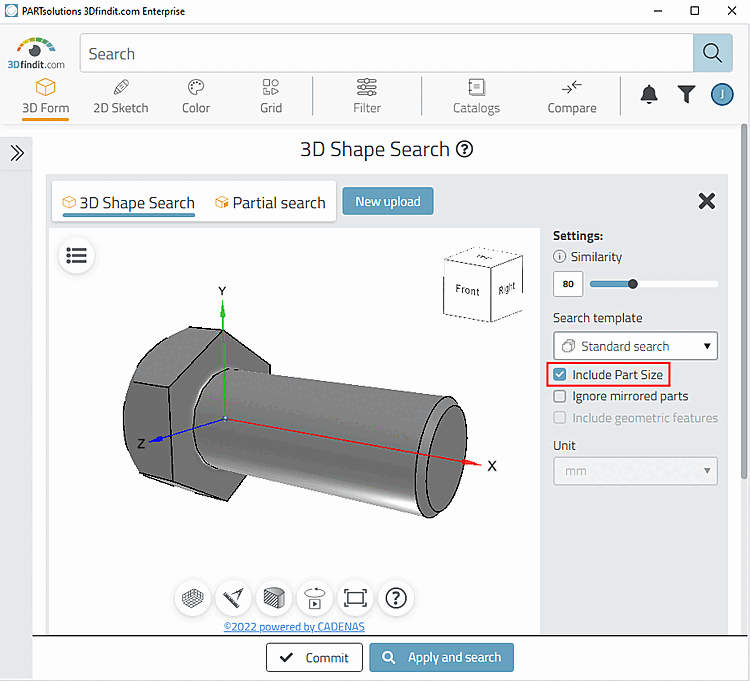Open the viewer help question icon
This screenshot has height=681, width=750.
point(396,598)
